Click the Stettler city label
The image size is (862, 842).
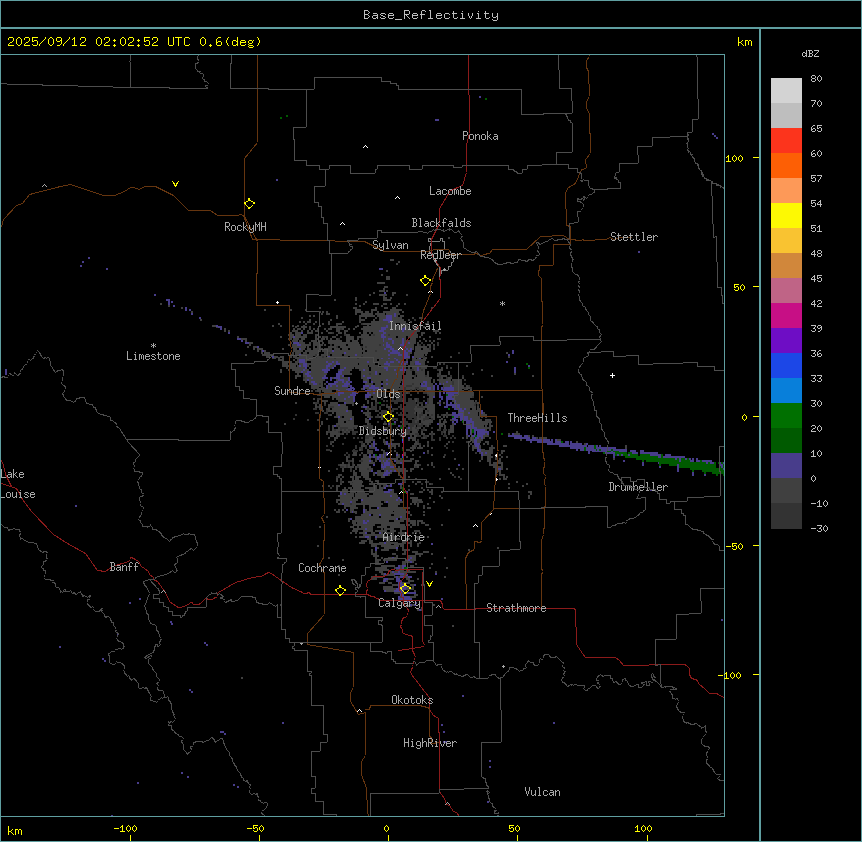pos(634,237)
